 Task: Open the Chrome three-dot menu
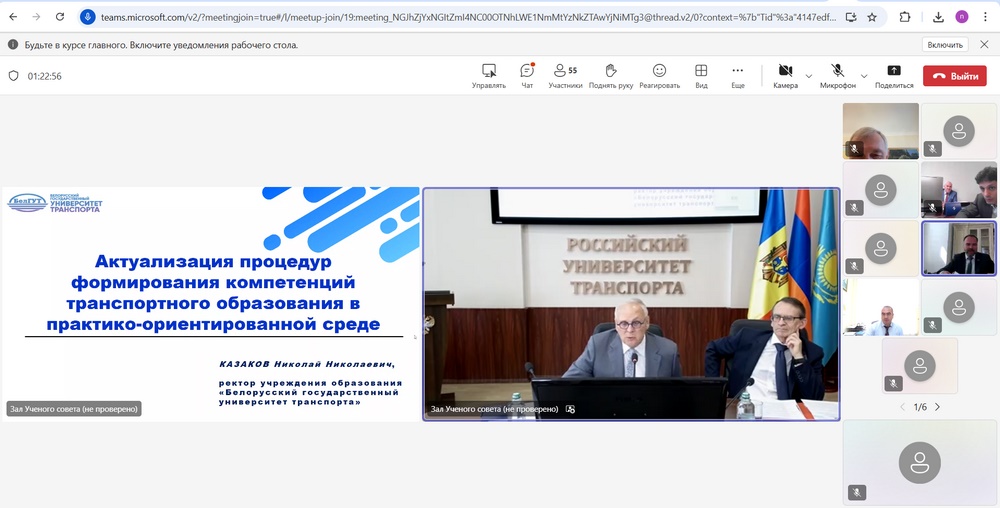click(x=985, y=17)
